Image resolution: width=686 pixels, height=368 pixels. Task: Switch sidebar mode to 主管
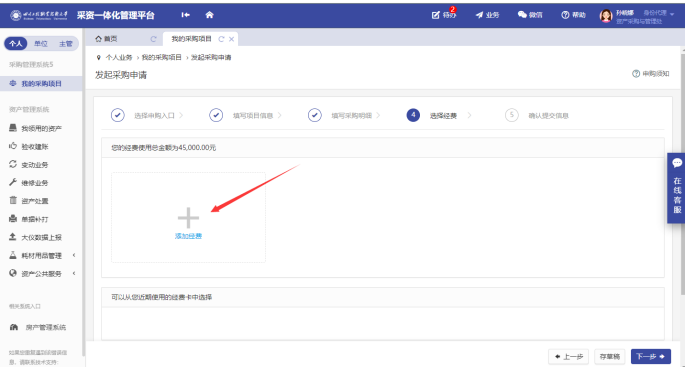pyautogui.click(x=66, y=44)
